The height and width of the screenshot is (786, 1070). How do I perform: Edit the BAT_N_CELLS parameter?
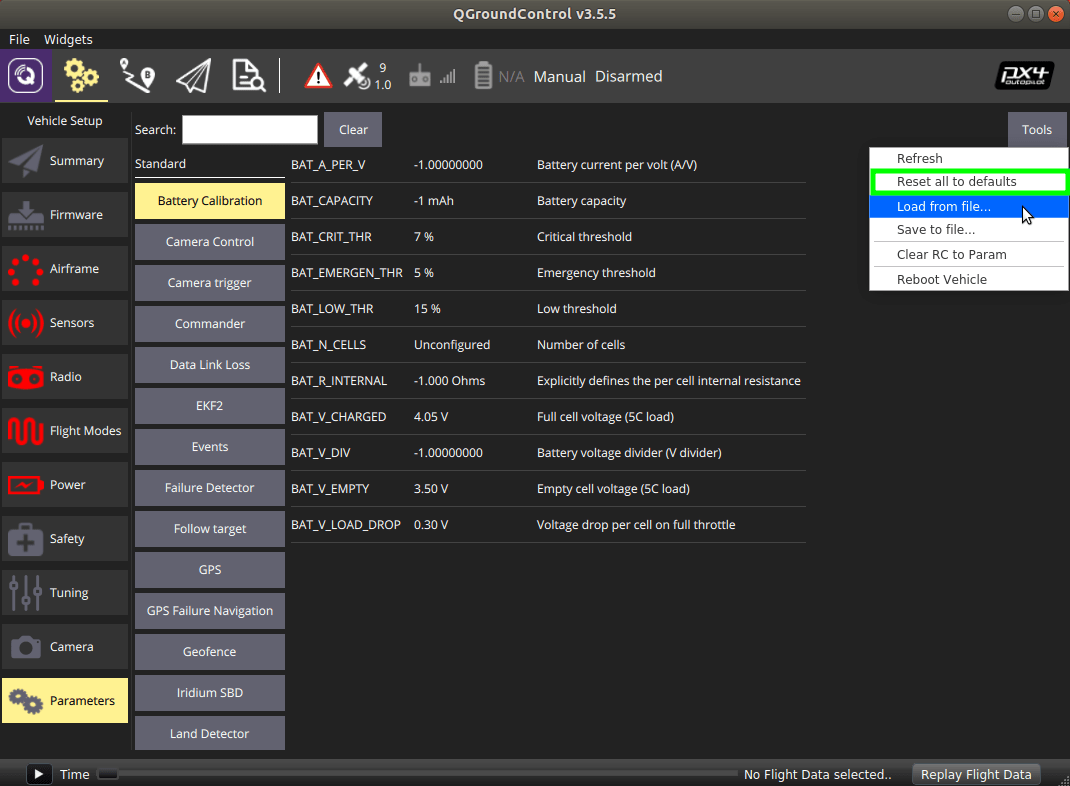[548, 345]
